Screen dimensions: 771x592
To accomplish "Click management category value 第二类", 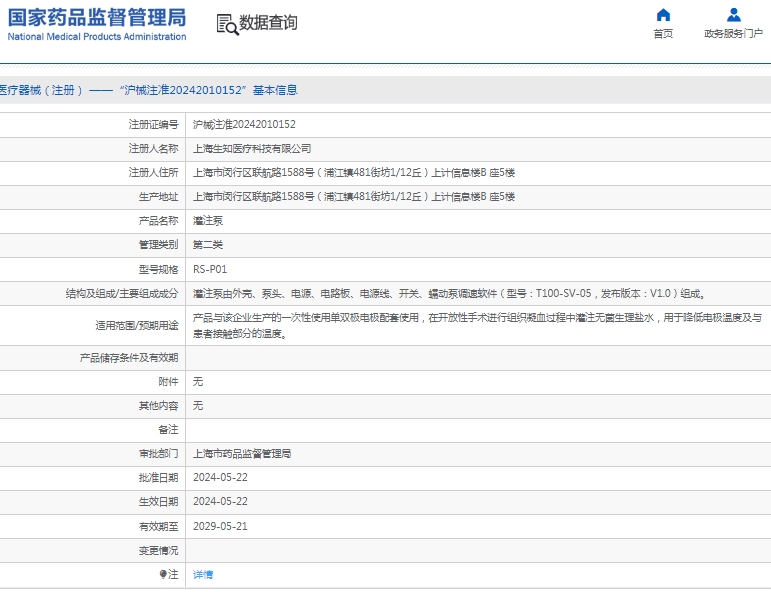I will point(208,245).
